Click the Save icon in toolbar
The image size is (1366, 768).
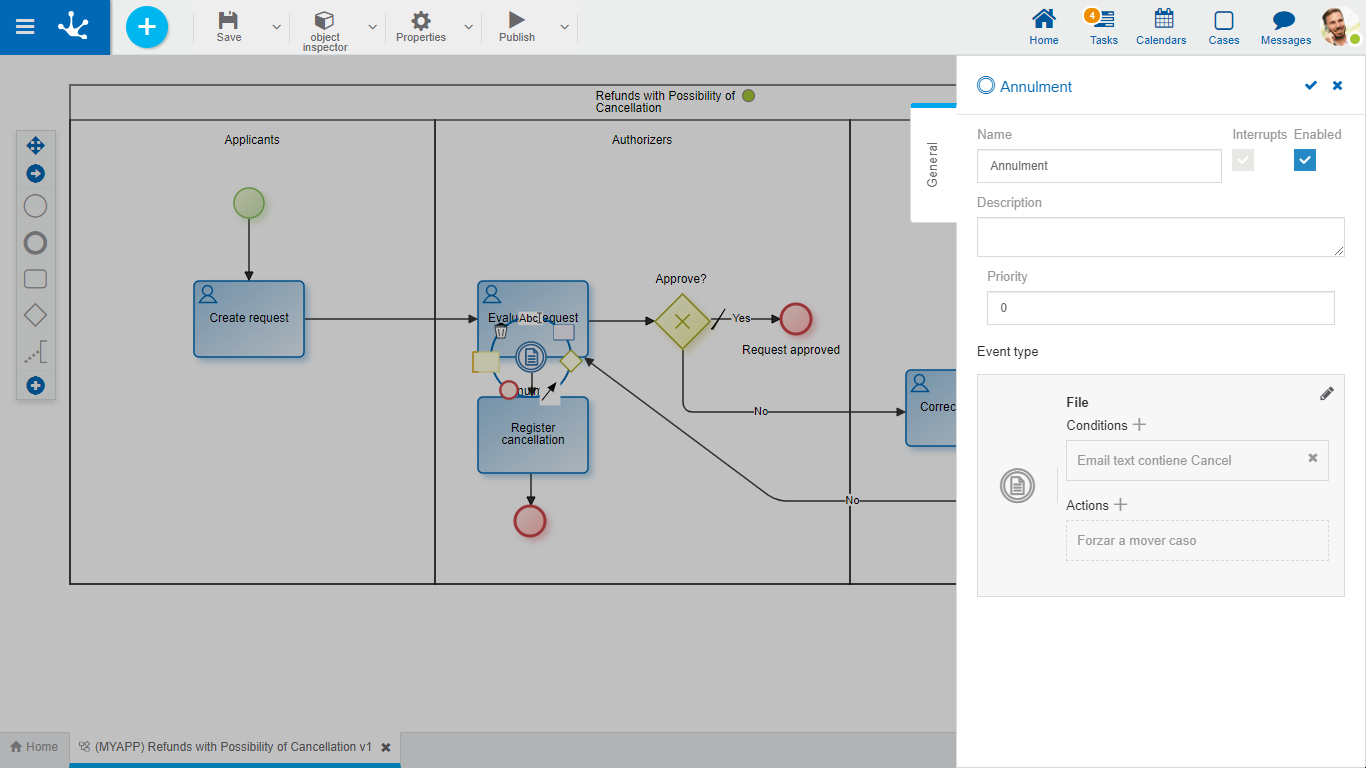[229, 21]
